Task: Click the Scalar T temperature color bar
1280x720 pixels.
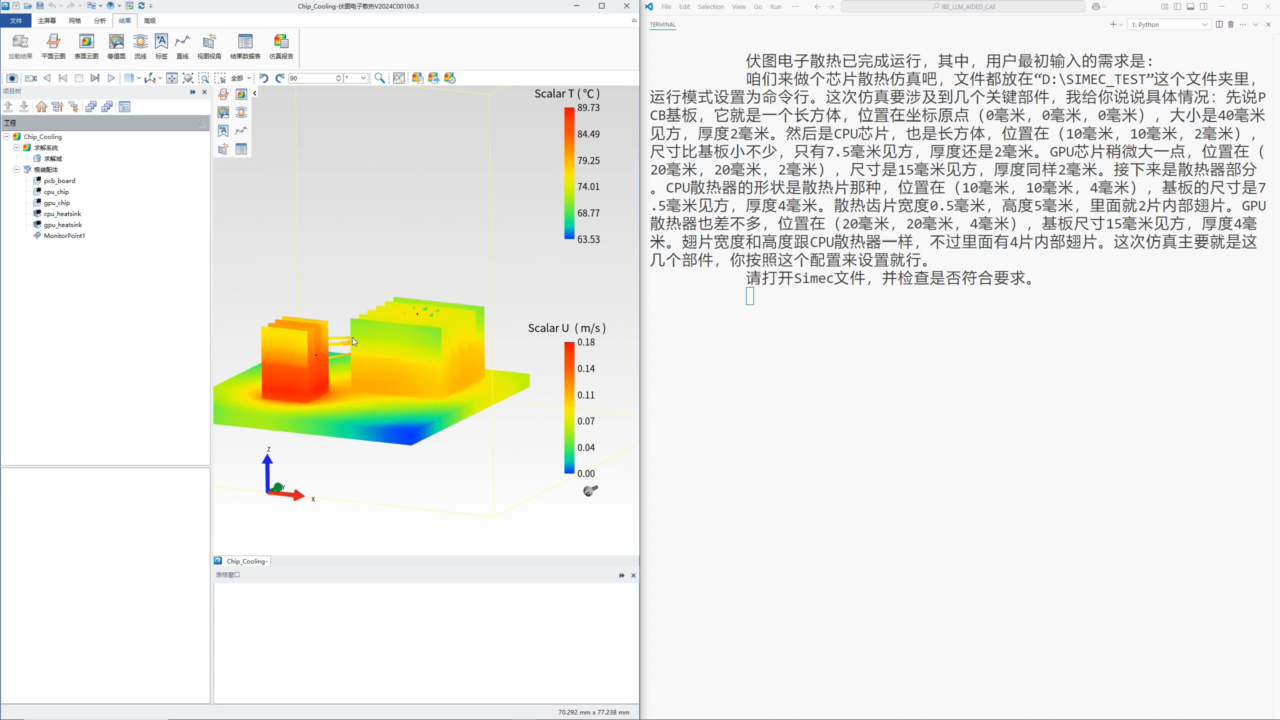Action: 569,173
